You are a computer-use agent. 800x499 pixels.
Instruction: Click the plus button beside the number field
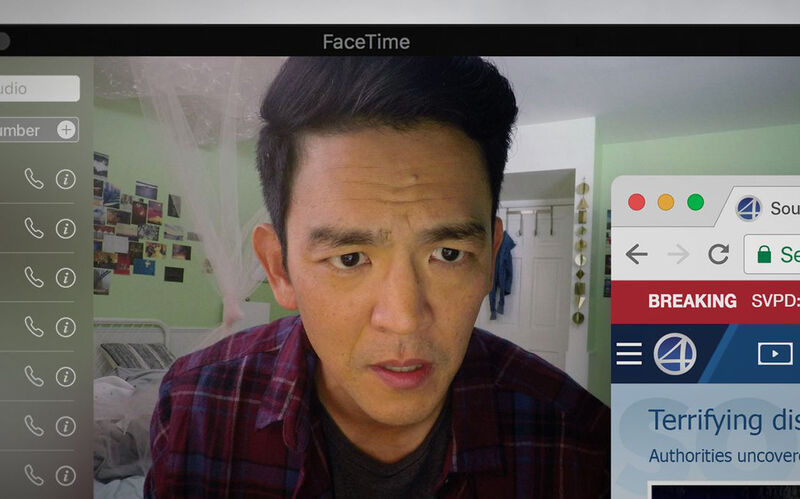click(x=66, y=130)
